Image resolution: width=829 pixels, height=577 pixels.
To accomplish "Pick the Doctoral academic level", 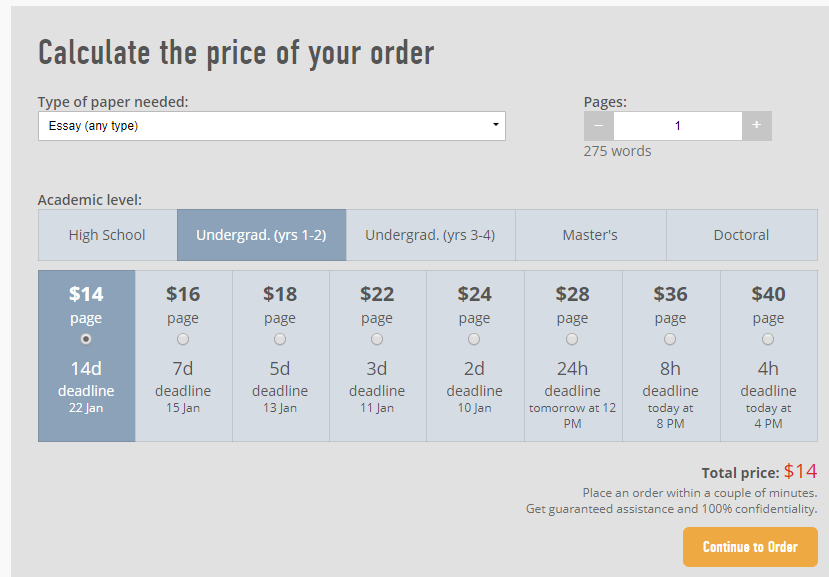I will (x=742, y=235).
